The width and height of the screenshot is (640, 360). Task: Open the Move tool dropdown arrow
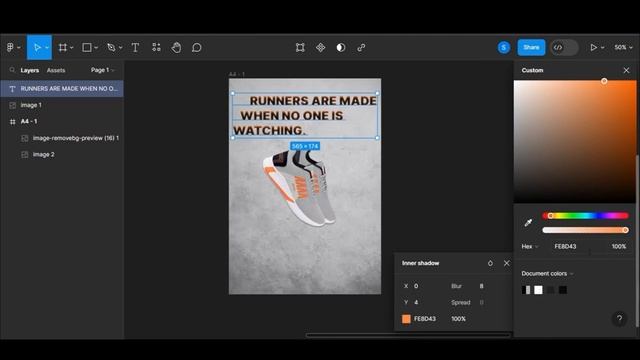coord(47,48)
